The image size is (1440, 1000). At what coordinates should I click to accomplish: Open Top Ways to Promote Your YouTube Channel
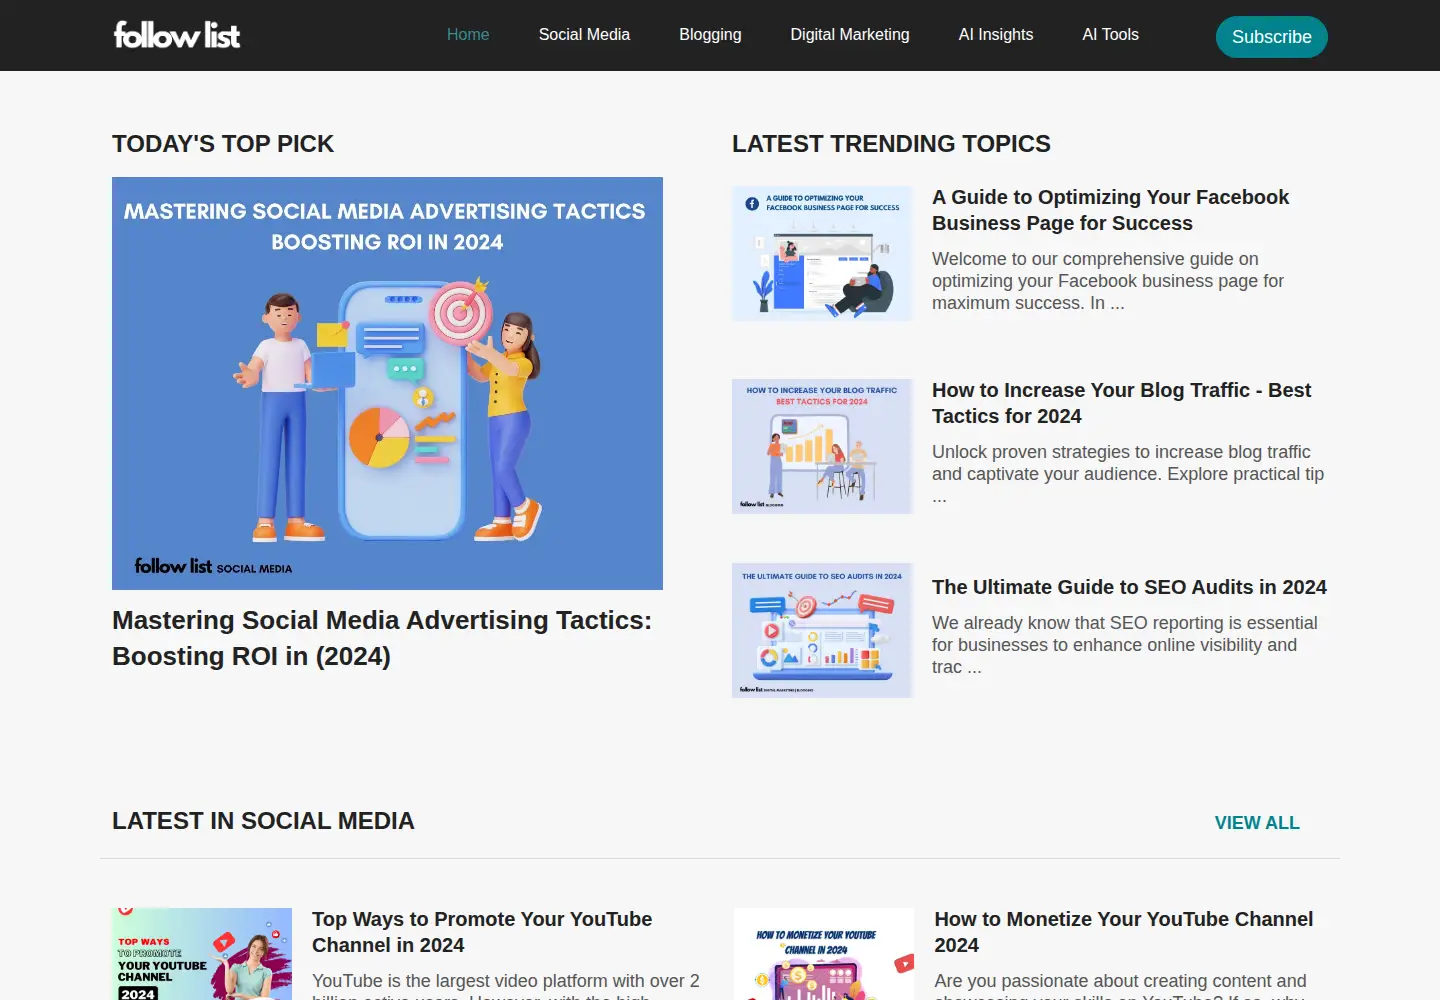pos(482,932)
